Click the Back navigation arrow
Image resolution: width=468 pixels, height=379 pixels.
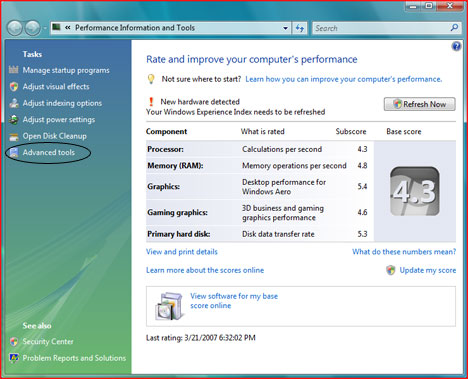[15, 28]
